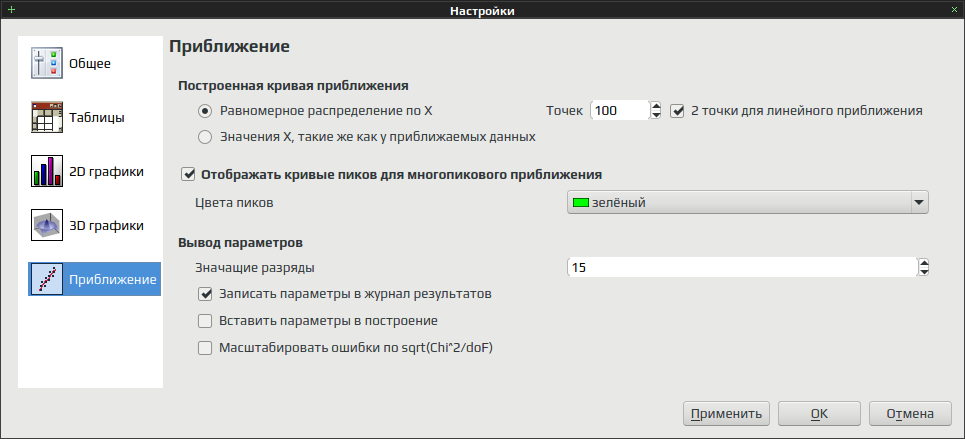Switch to 3D графики page label
The width and height of the screenshot is (965, 439).
point(106,226)
